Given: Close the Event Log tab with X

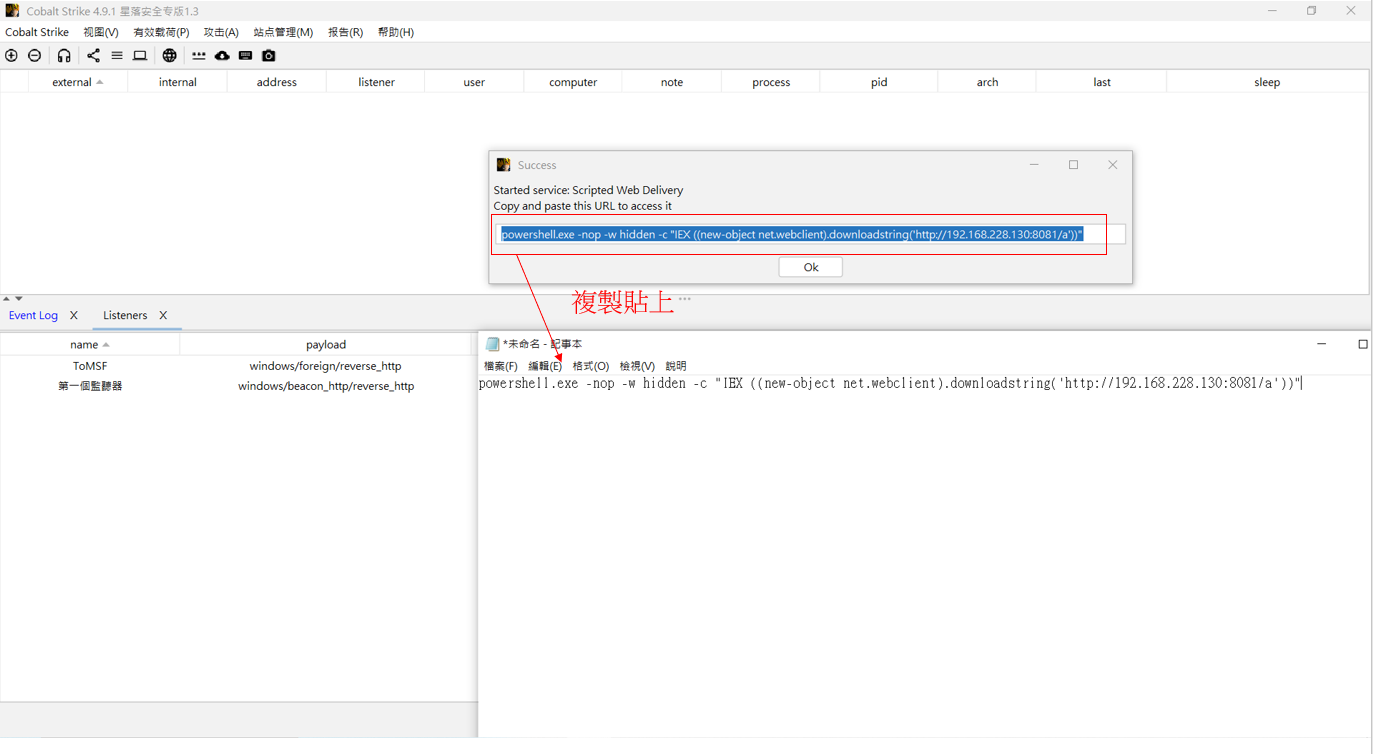Looking at the screenshot, I should pyautogui.click(x=74, y=315).
